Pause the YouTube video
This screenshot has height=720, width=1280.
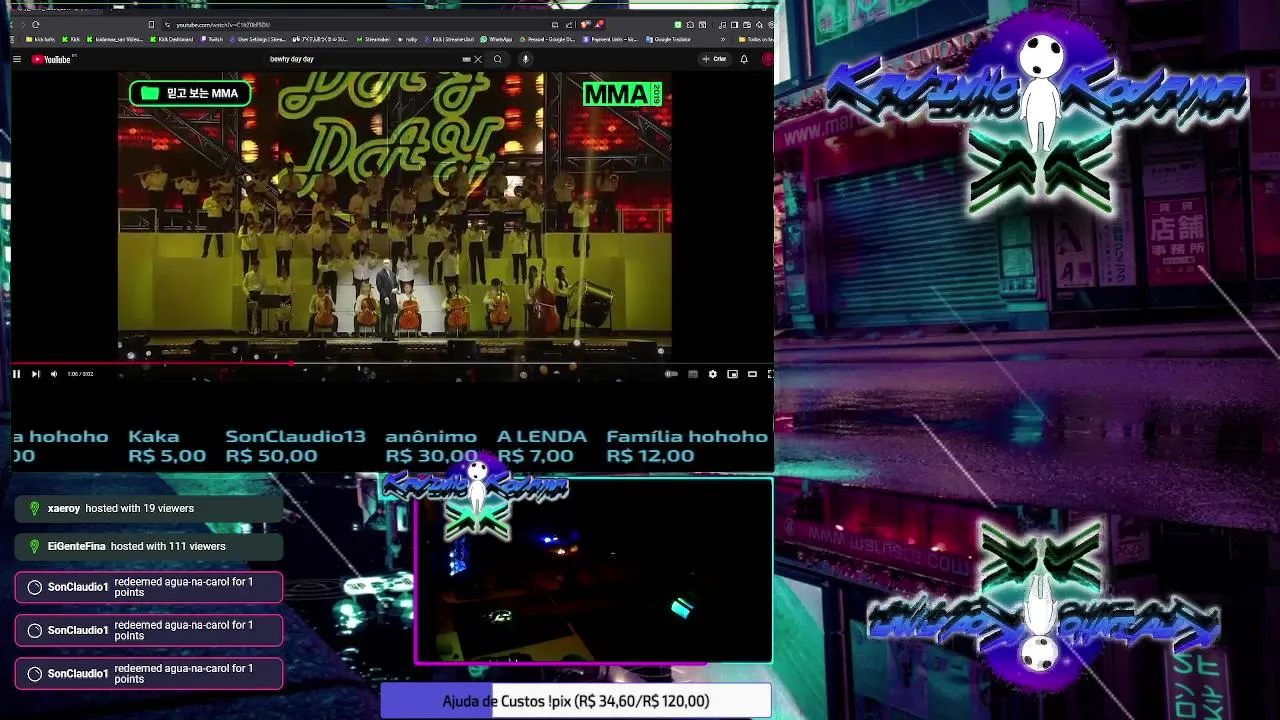pos(16,374)
